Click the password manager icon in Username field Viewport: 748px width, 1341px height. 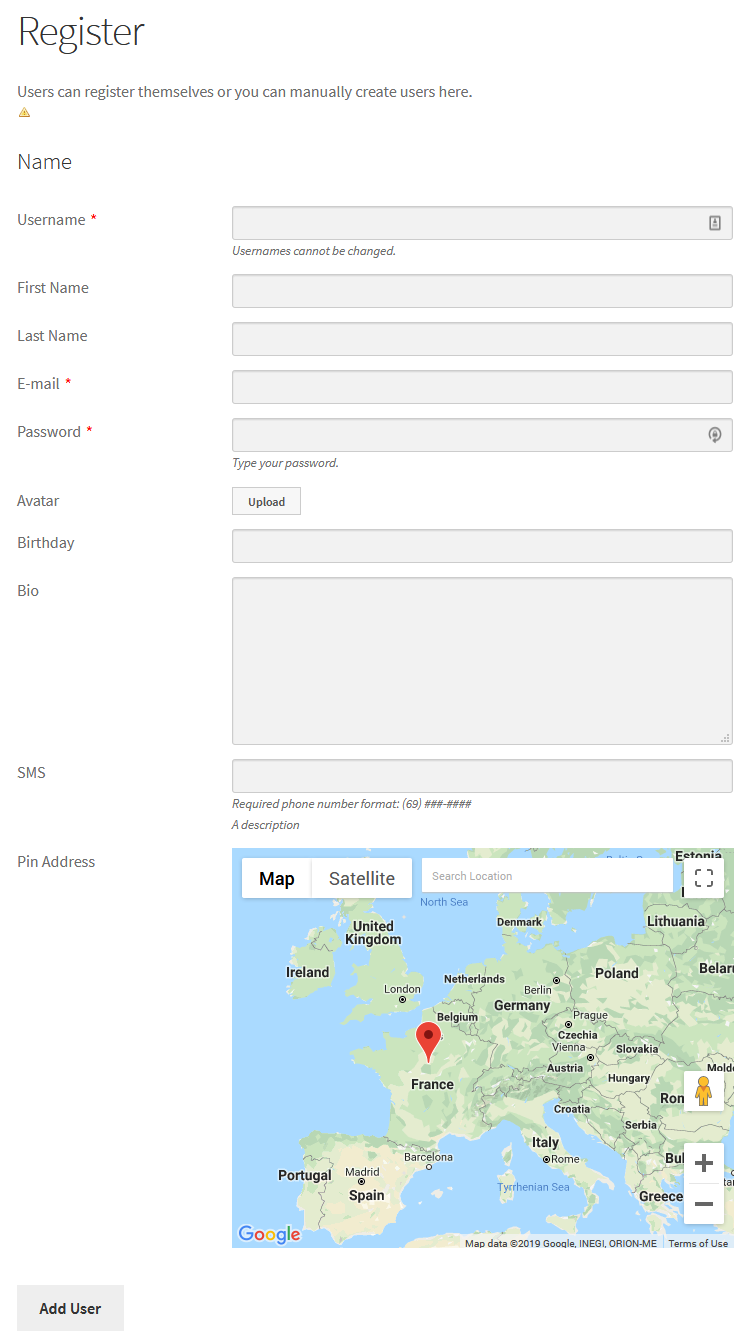(x=715, y=223)
